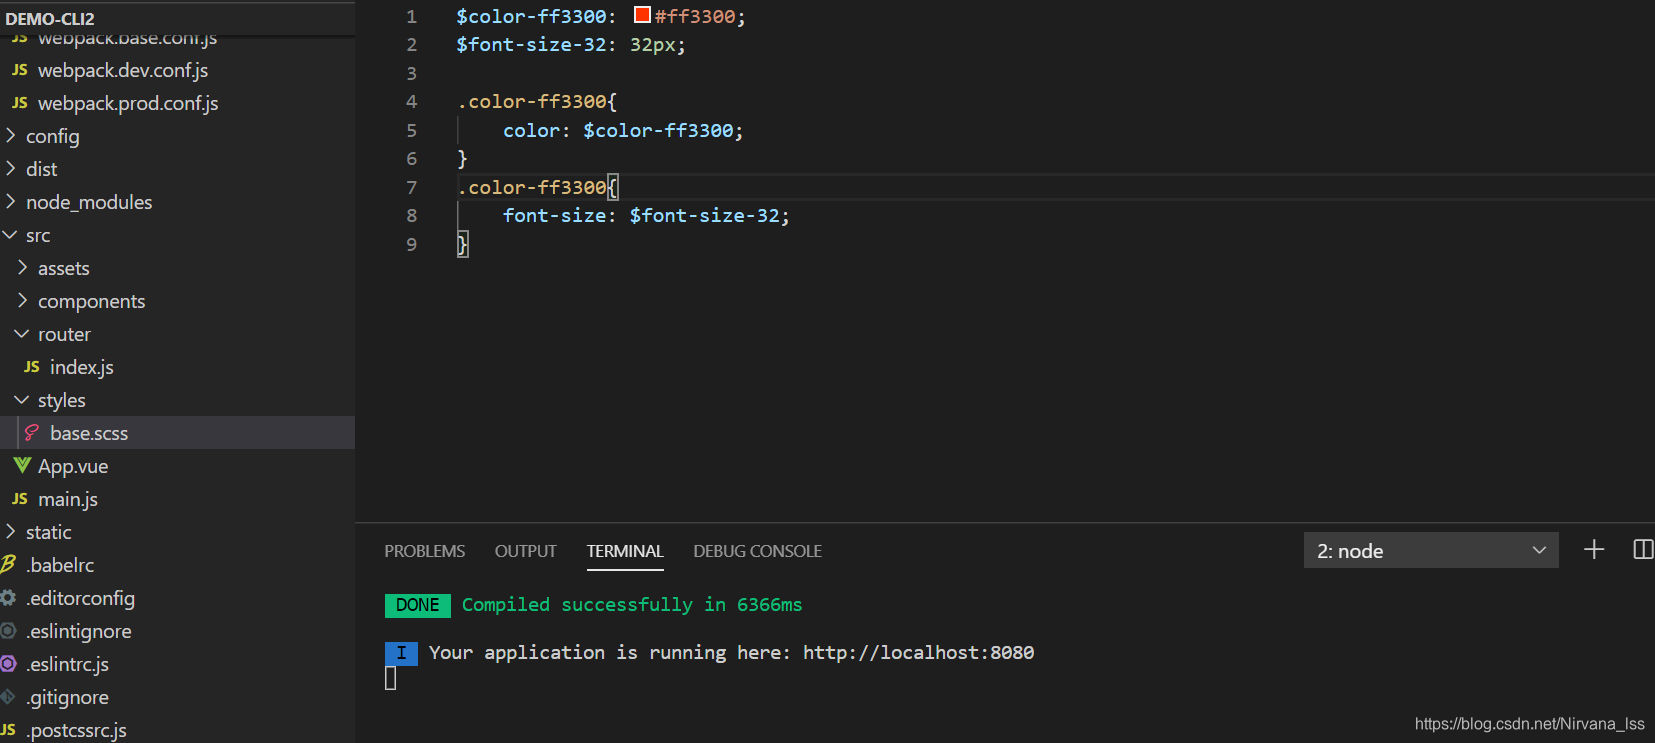Image resolution: width=1655 pixels, height=743 pixels.
Task: Click the Sass icon beside base.scss
Action: click(32, 433)
